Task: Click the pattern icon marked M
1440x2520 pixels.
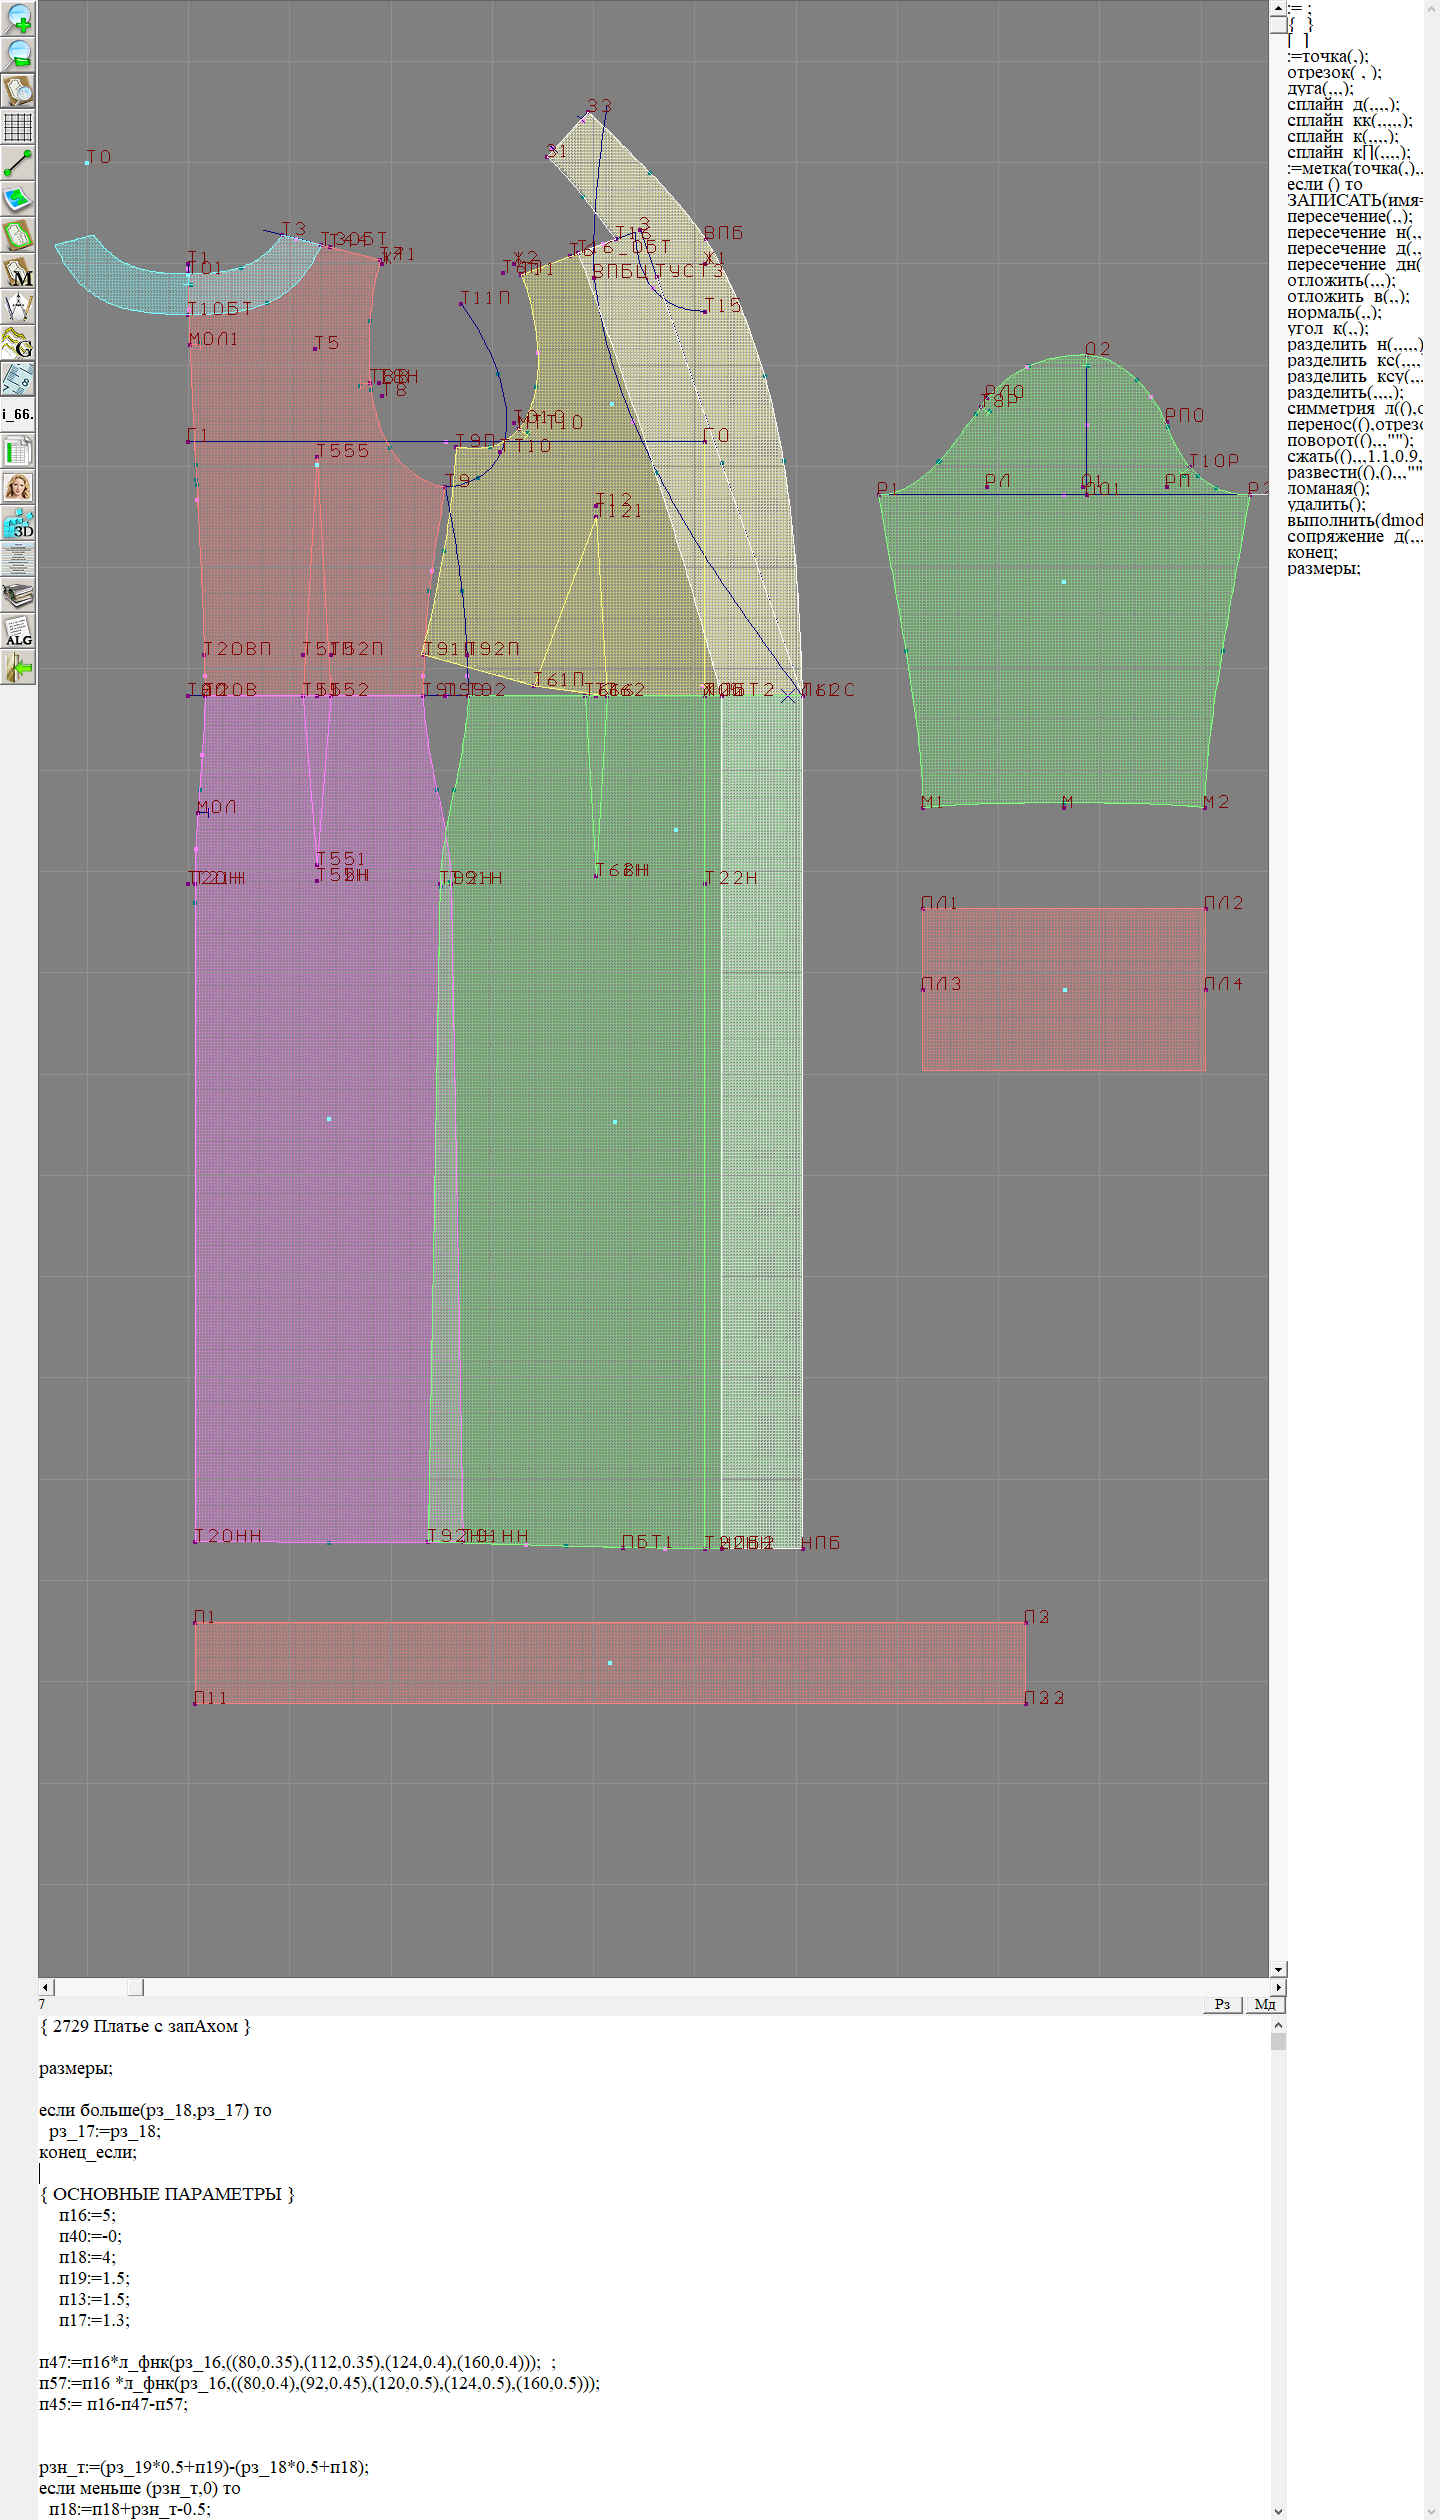Action: click(18, 272)
